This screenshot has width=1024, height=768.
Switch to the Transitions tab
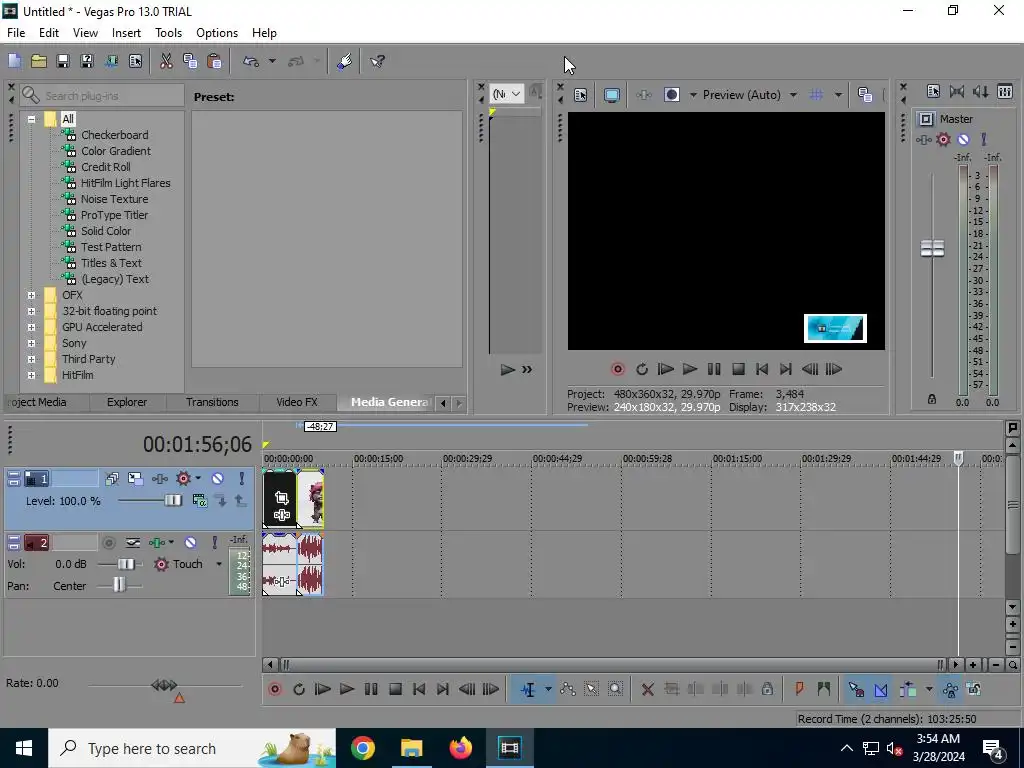click(x=212, y=402)
